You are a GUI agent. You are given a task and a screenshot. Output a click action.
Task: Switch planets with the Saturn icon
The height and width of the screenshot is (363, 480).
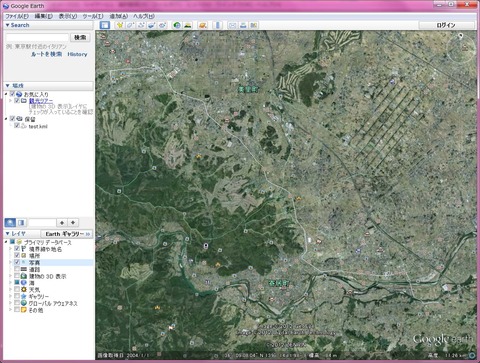point(203,25)
